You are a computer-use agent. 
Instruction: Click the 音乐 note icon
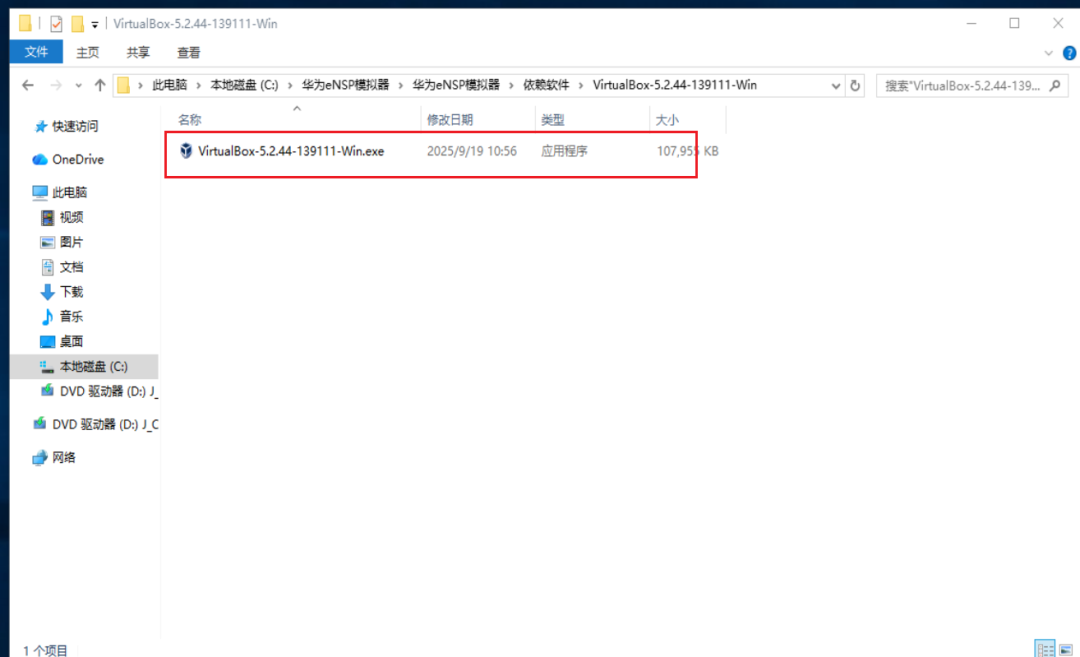point(47,317)
